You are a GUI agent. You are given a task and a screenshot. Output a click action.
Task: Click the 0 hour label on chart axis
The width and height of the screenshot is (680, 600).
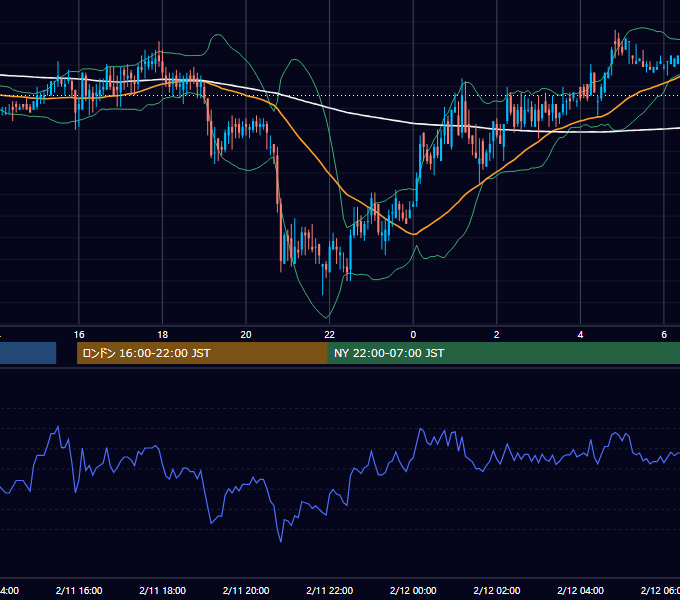[413, 335]
